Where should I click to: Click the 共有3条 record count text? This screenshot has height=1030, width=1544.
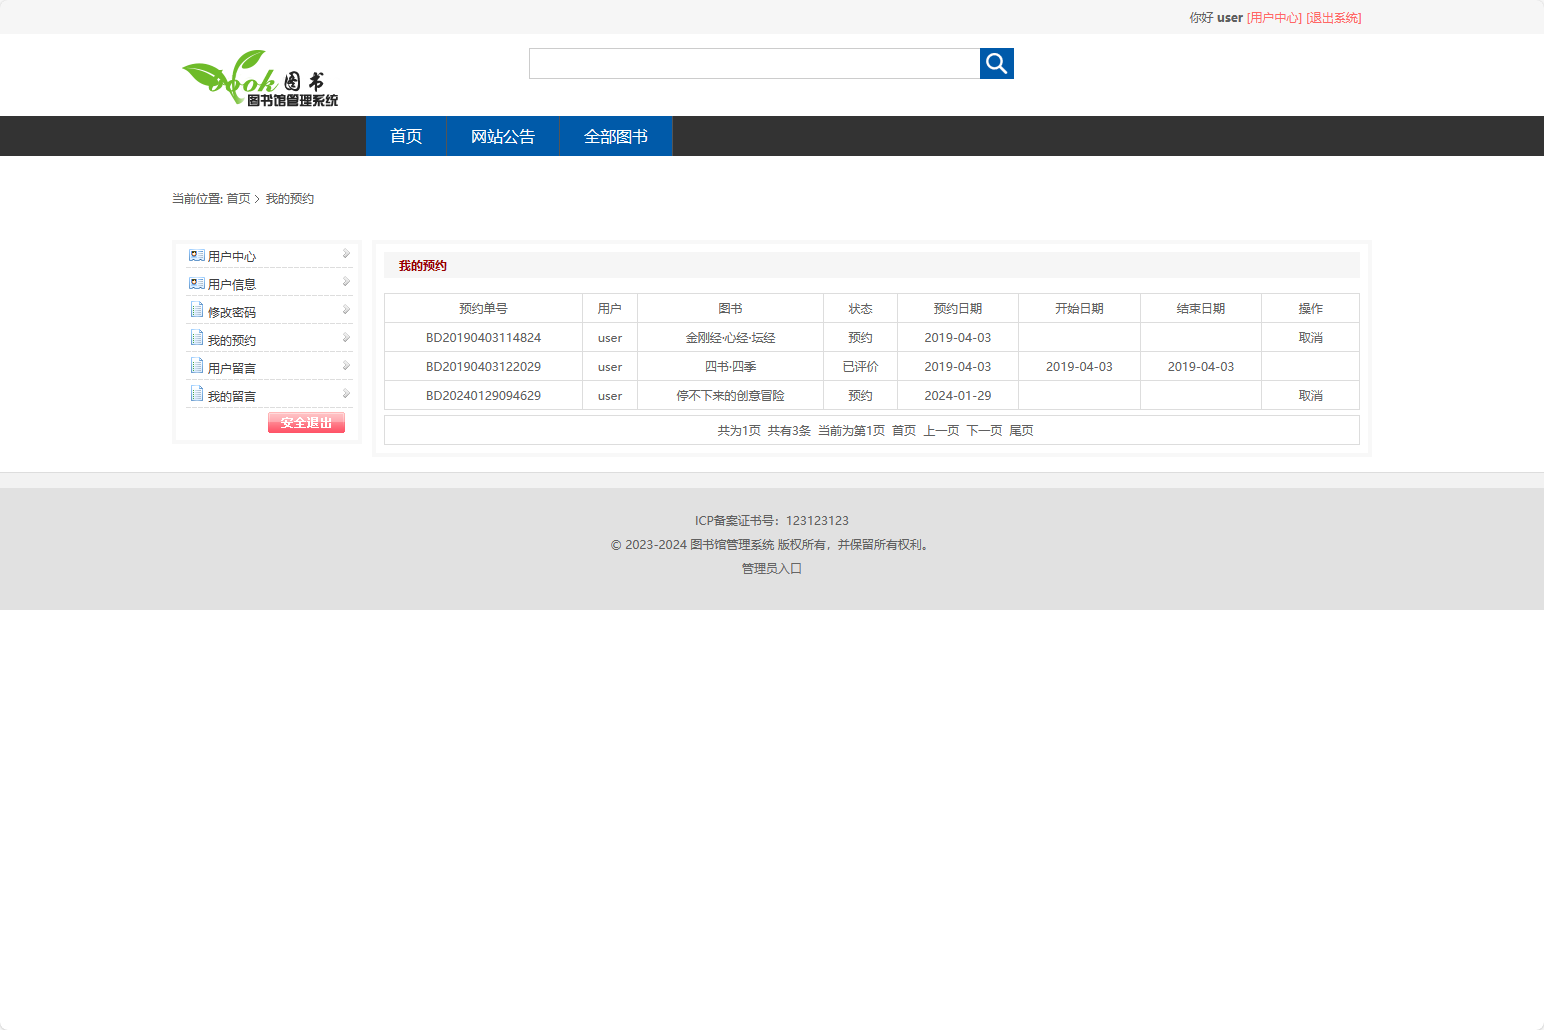tap(789, 431)
